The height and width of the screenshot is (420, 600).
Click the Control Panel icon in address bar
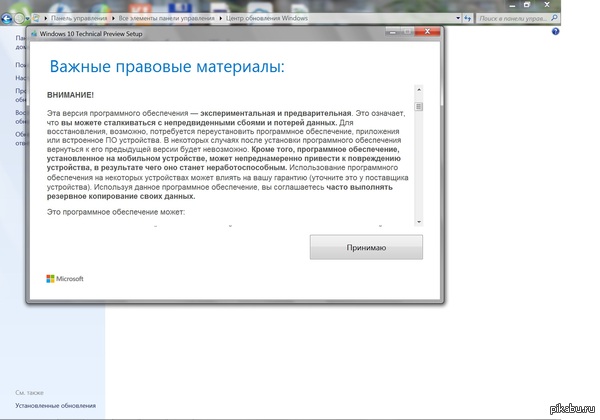coord(36,18)
